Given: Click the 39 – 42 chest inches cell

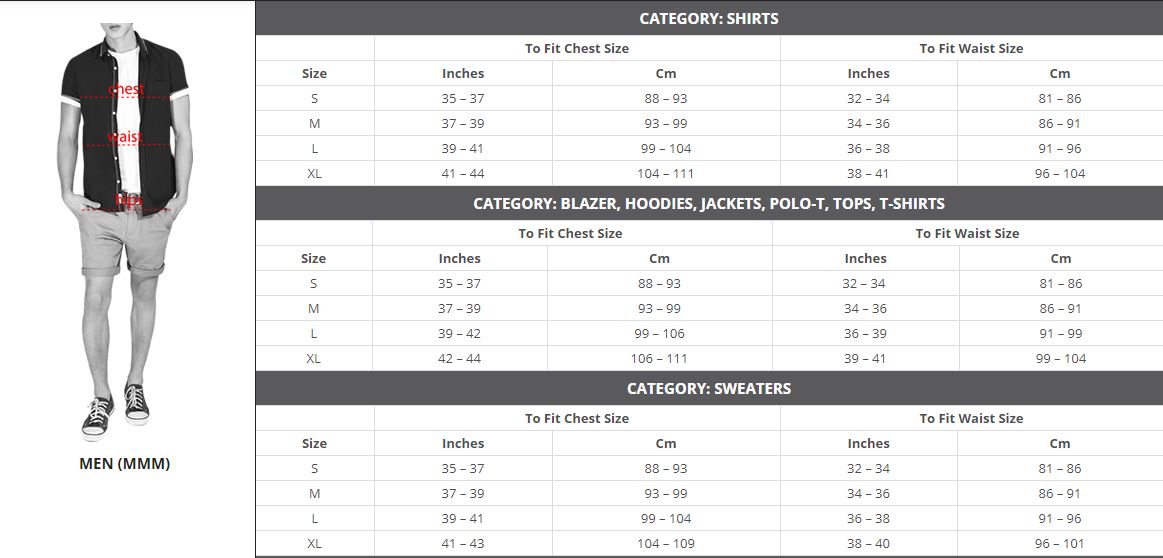Looking at the screenshot, I should 460,333.
